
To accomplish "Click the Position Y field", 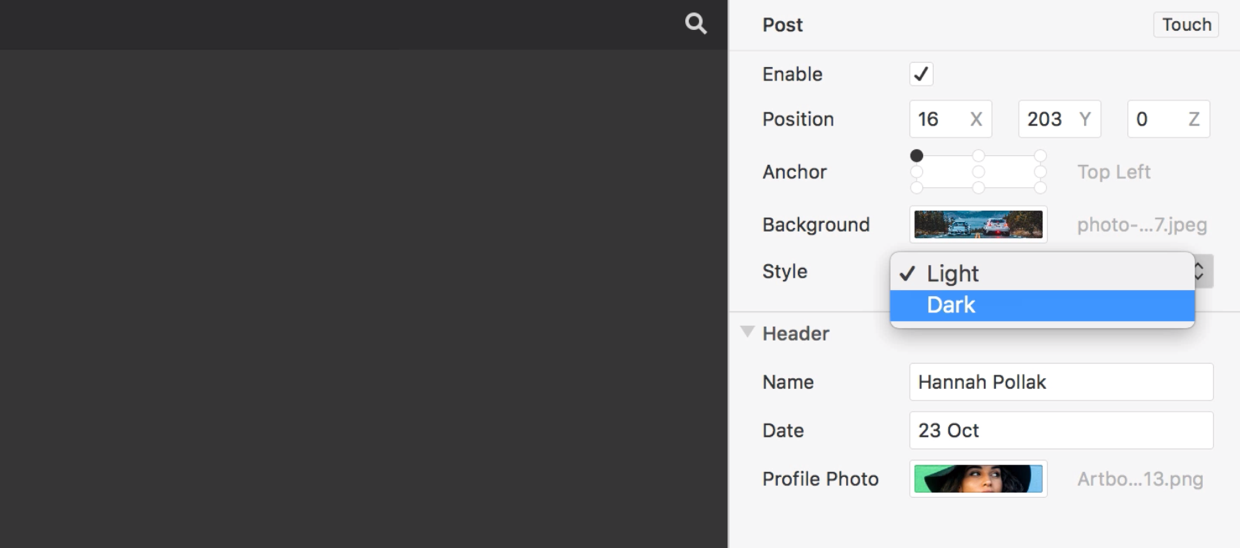I will pyautogui.click(x=1059, y=119).
